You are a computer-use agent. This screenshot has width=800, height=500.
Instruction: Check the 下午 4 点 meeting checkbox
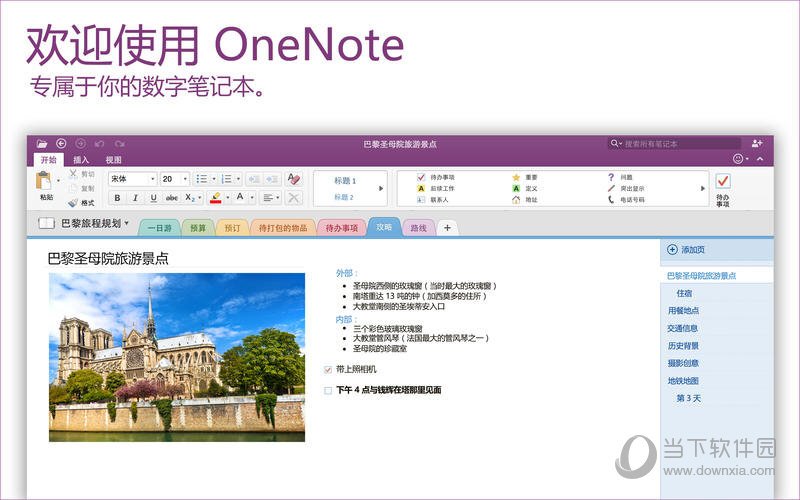(328, 390)
